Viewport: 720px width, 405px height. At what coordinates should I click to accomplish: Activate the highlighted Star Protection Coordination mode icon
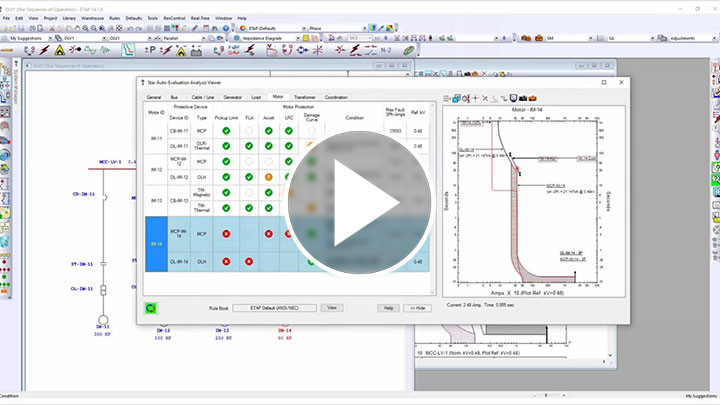[x=128, y=50]
